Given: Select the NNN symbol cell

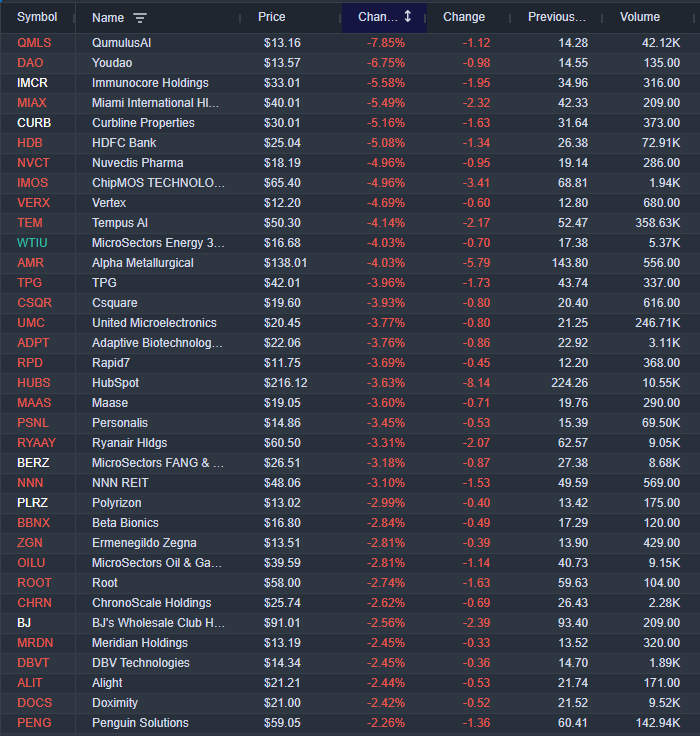Looking at the screenshot, I should (30, 483).
